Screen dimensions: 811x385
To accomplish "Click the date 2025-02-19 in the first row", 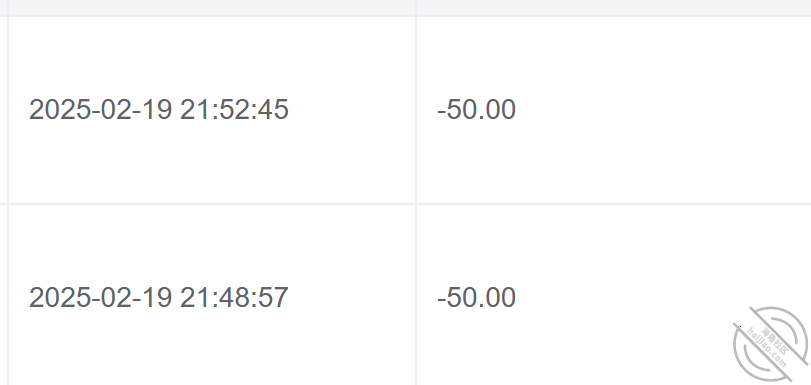I will (100, 110).
